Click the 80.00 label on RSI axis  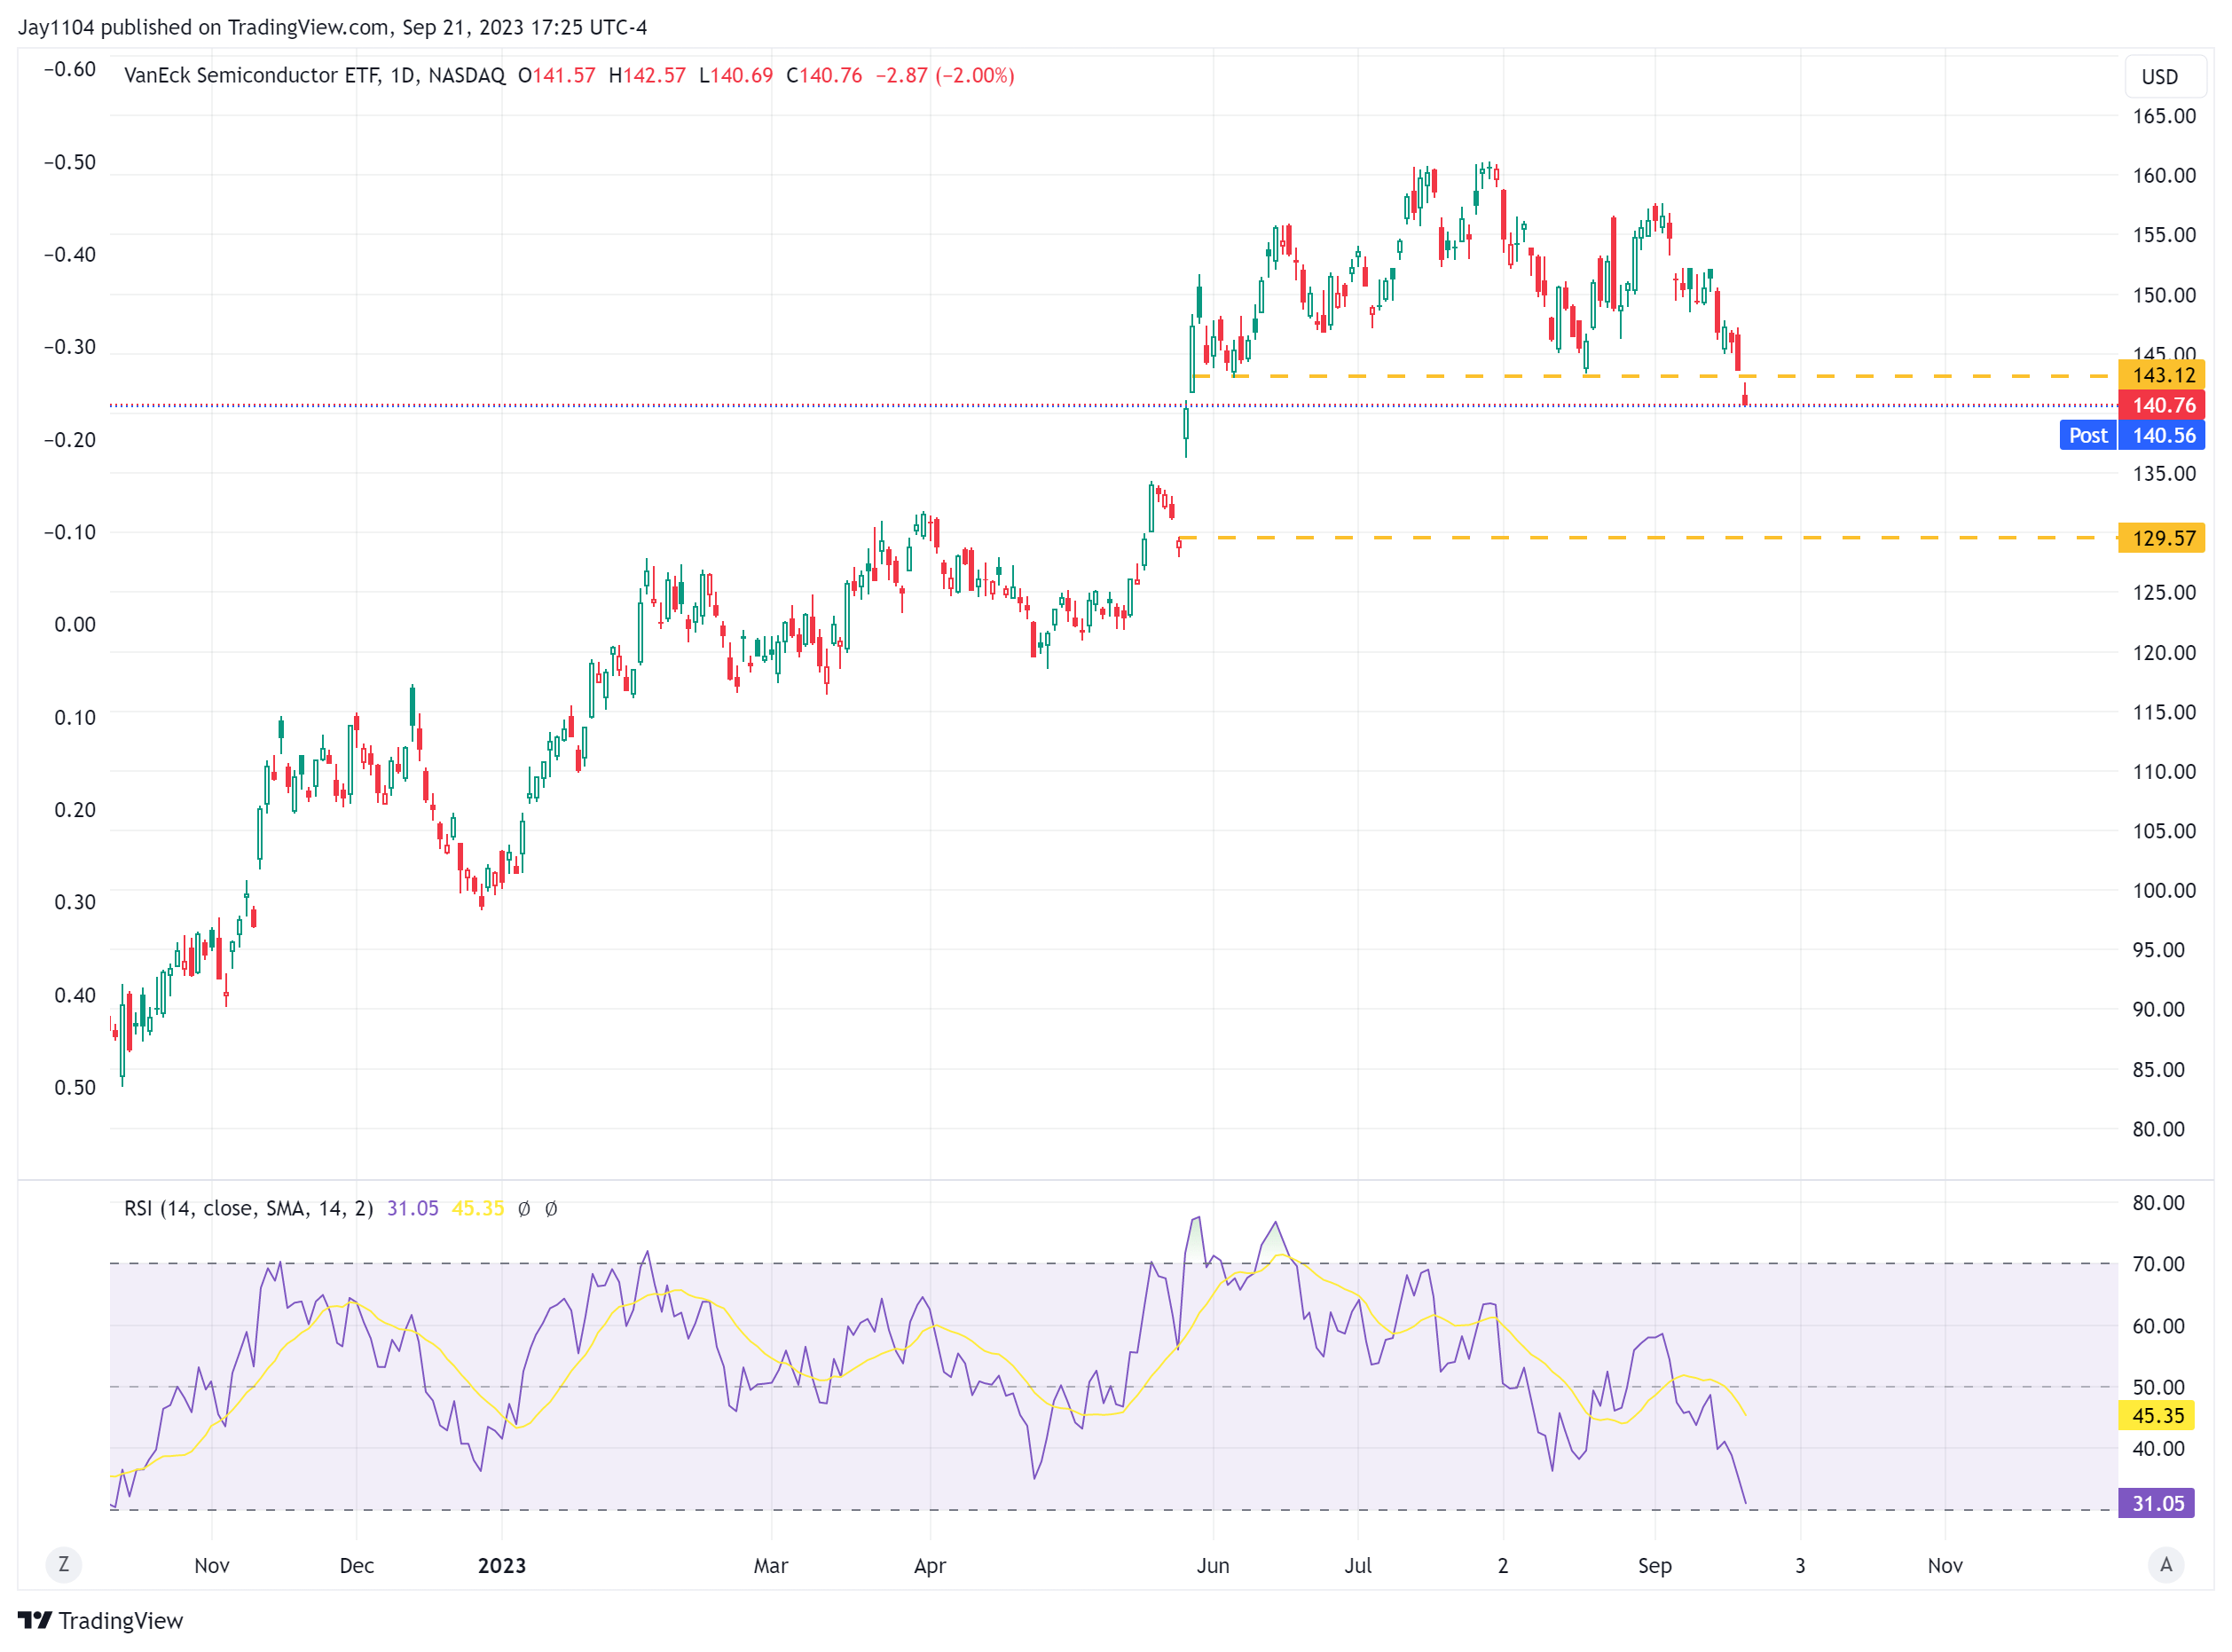click(x=2158, y=1202)
